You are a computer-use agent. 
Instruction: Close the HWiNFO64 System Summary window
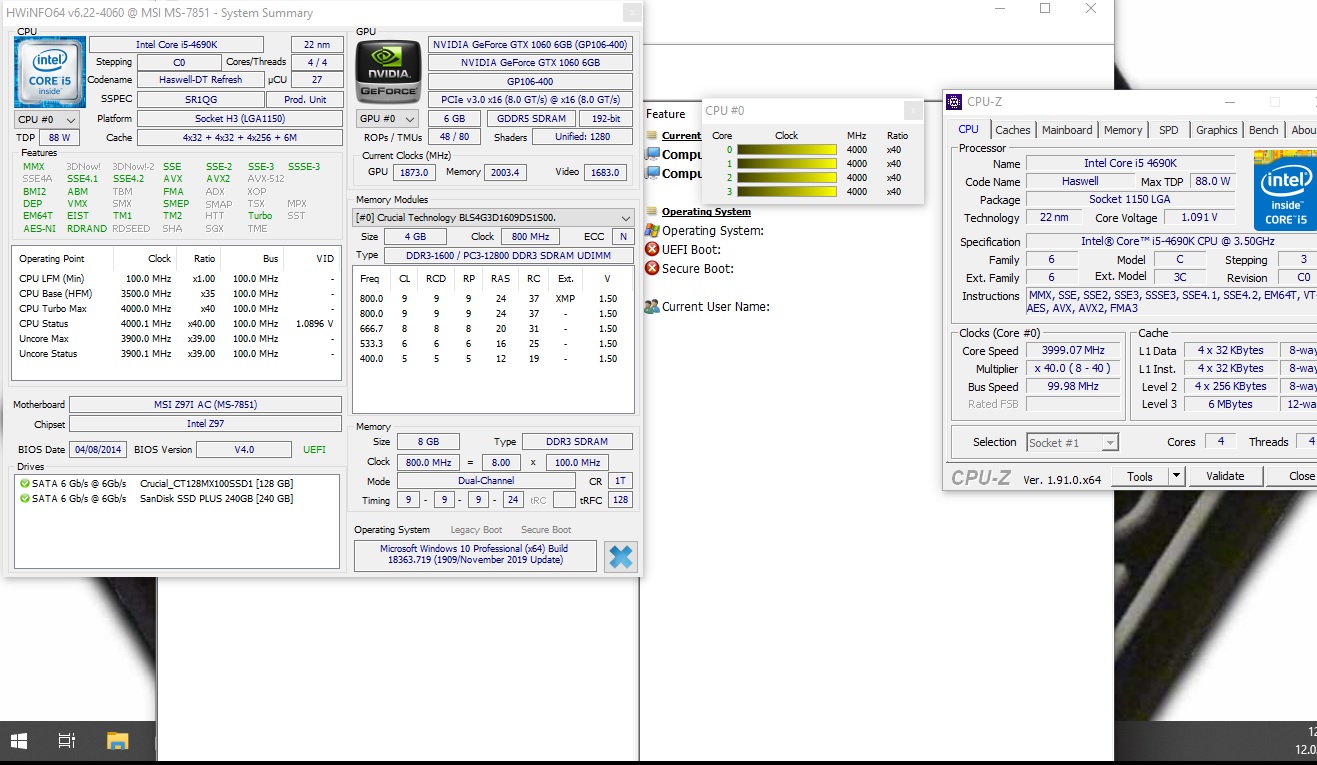coord(632,13)
